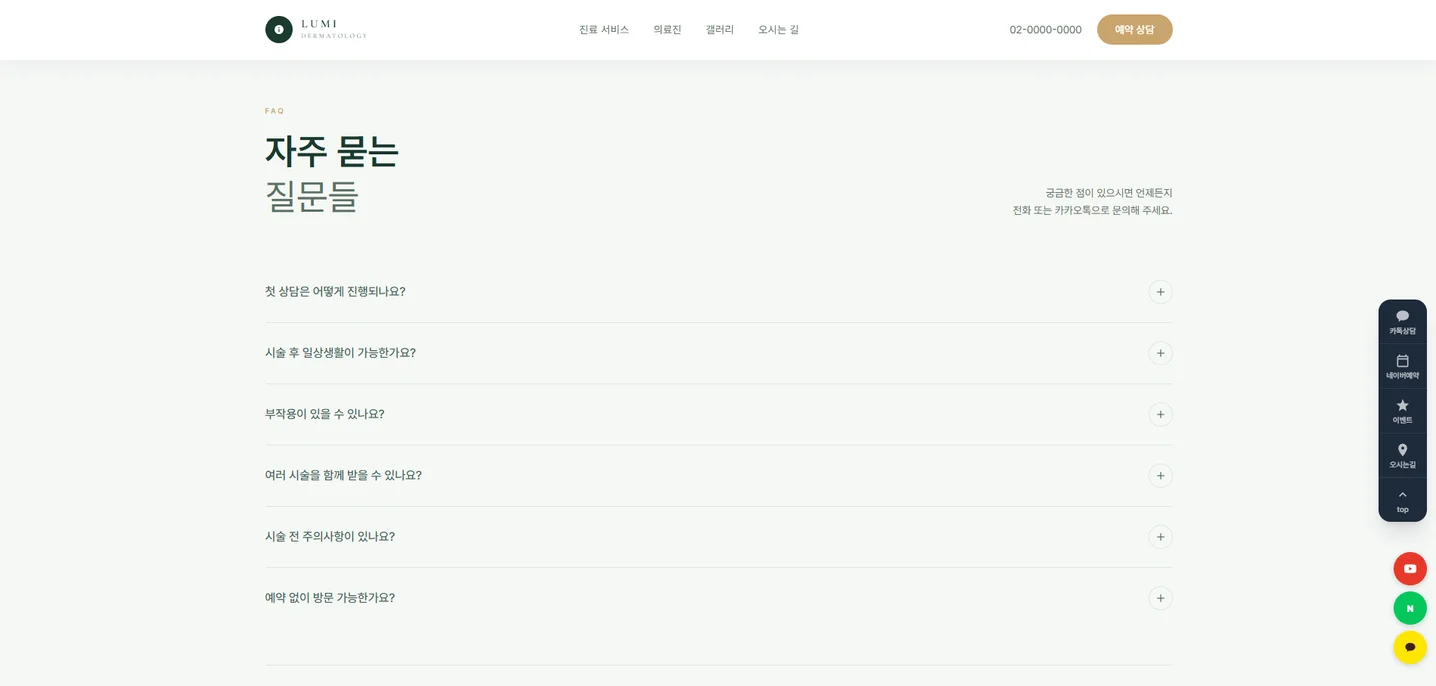This screenshot has width=1436, height=686.
Task: Open the yellow KakaoTalk chat circle button
Action: 1410,647
